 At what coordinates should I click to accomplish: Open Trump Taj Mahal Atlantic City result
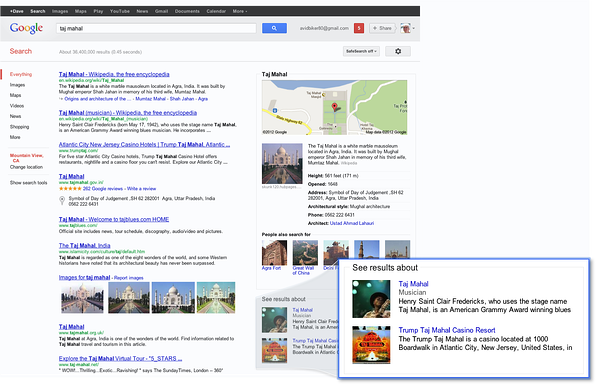tap(145, 145)
